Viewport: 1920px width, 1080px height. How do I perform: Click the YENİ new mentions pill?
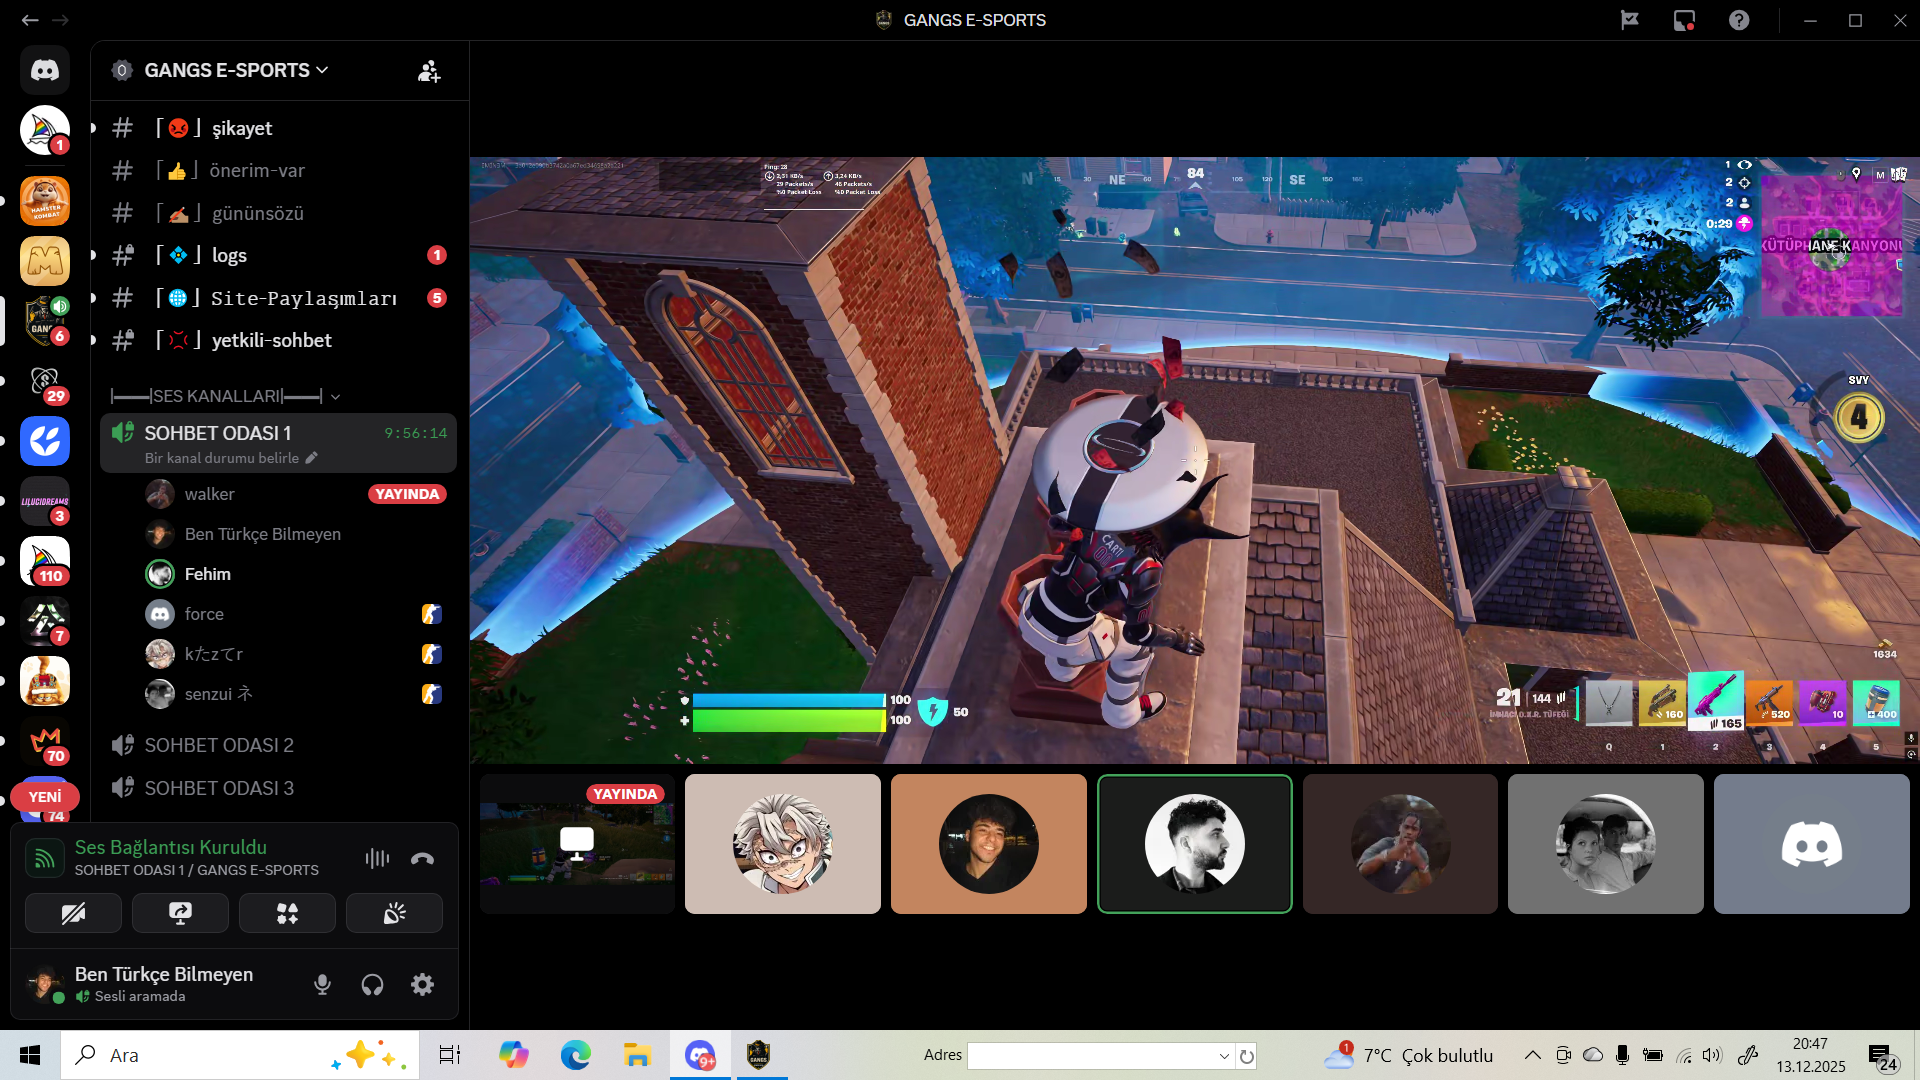coord(45,797)
